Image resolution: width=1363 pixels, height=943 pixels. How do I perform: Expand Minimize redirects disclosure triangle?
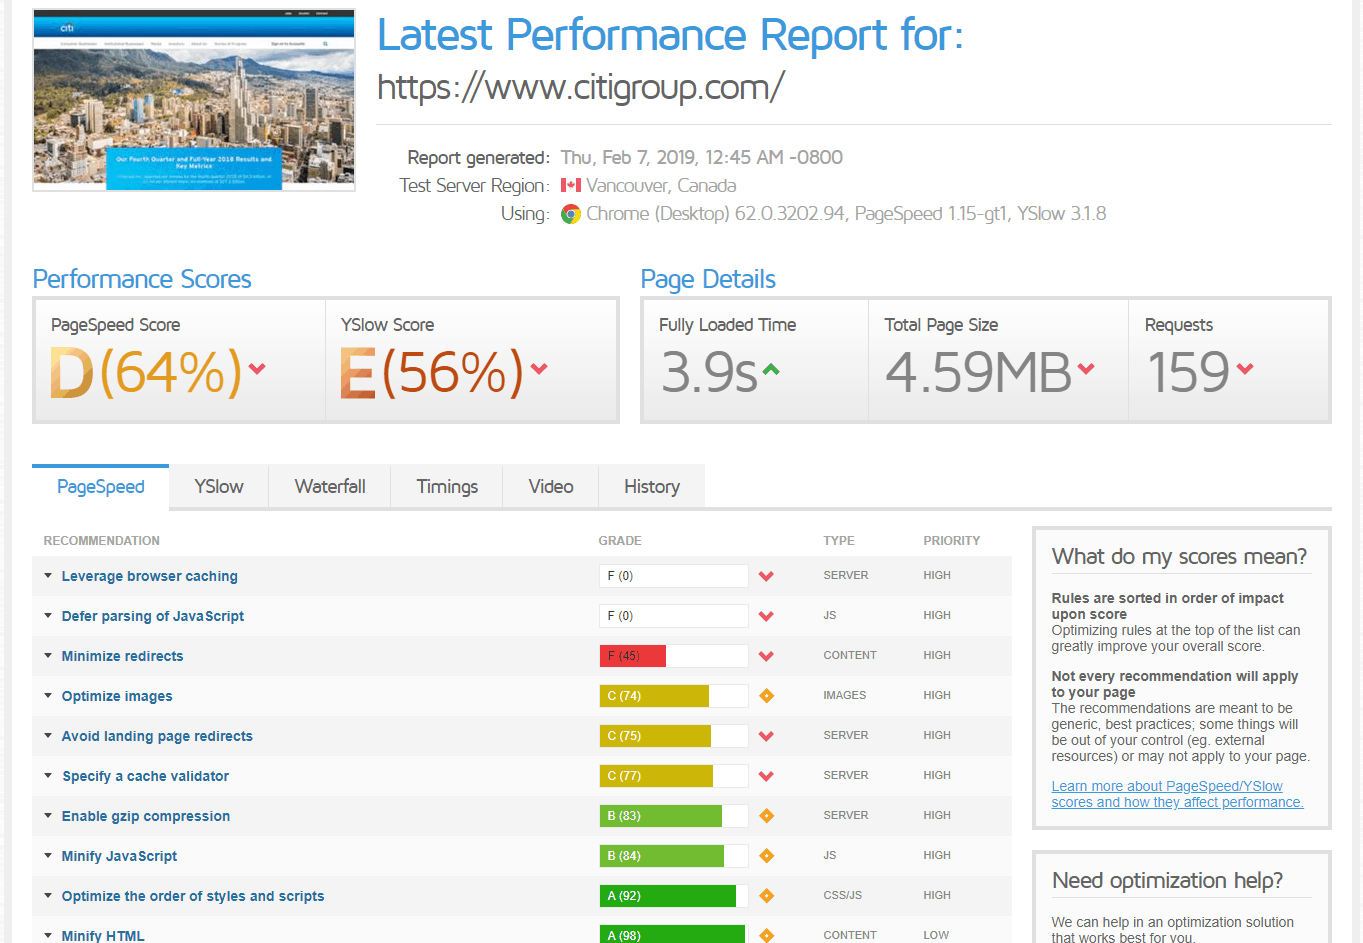coord(48,655)
